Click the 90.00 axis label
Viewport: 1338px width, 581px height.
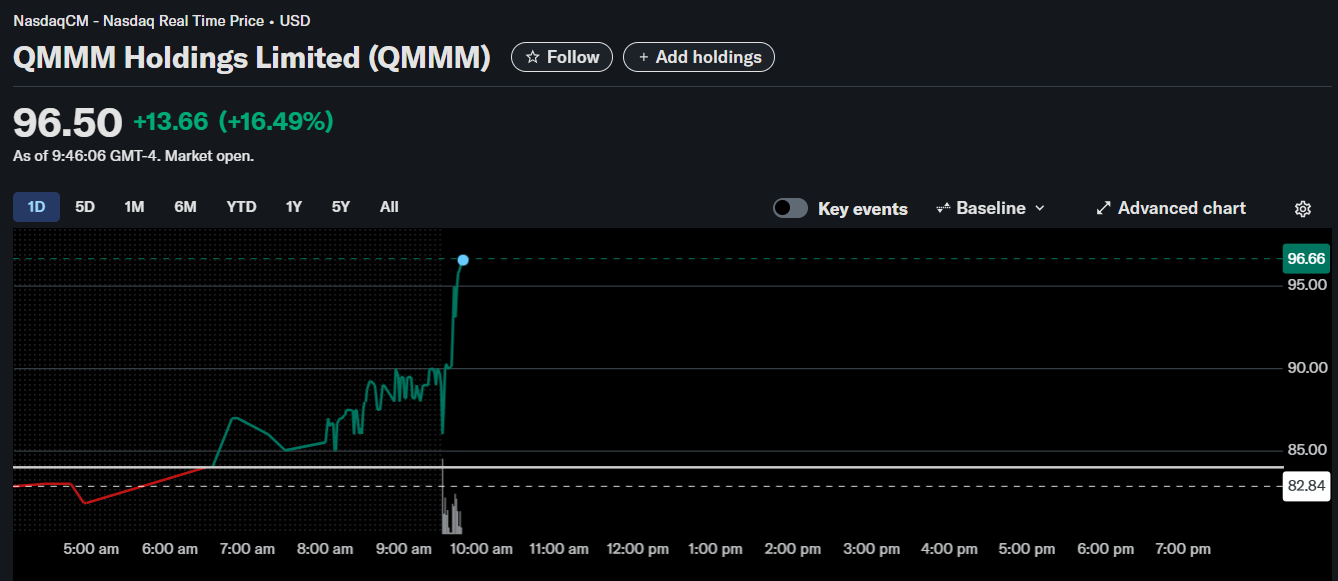click(x=1306, y=368)
